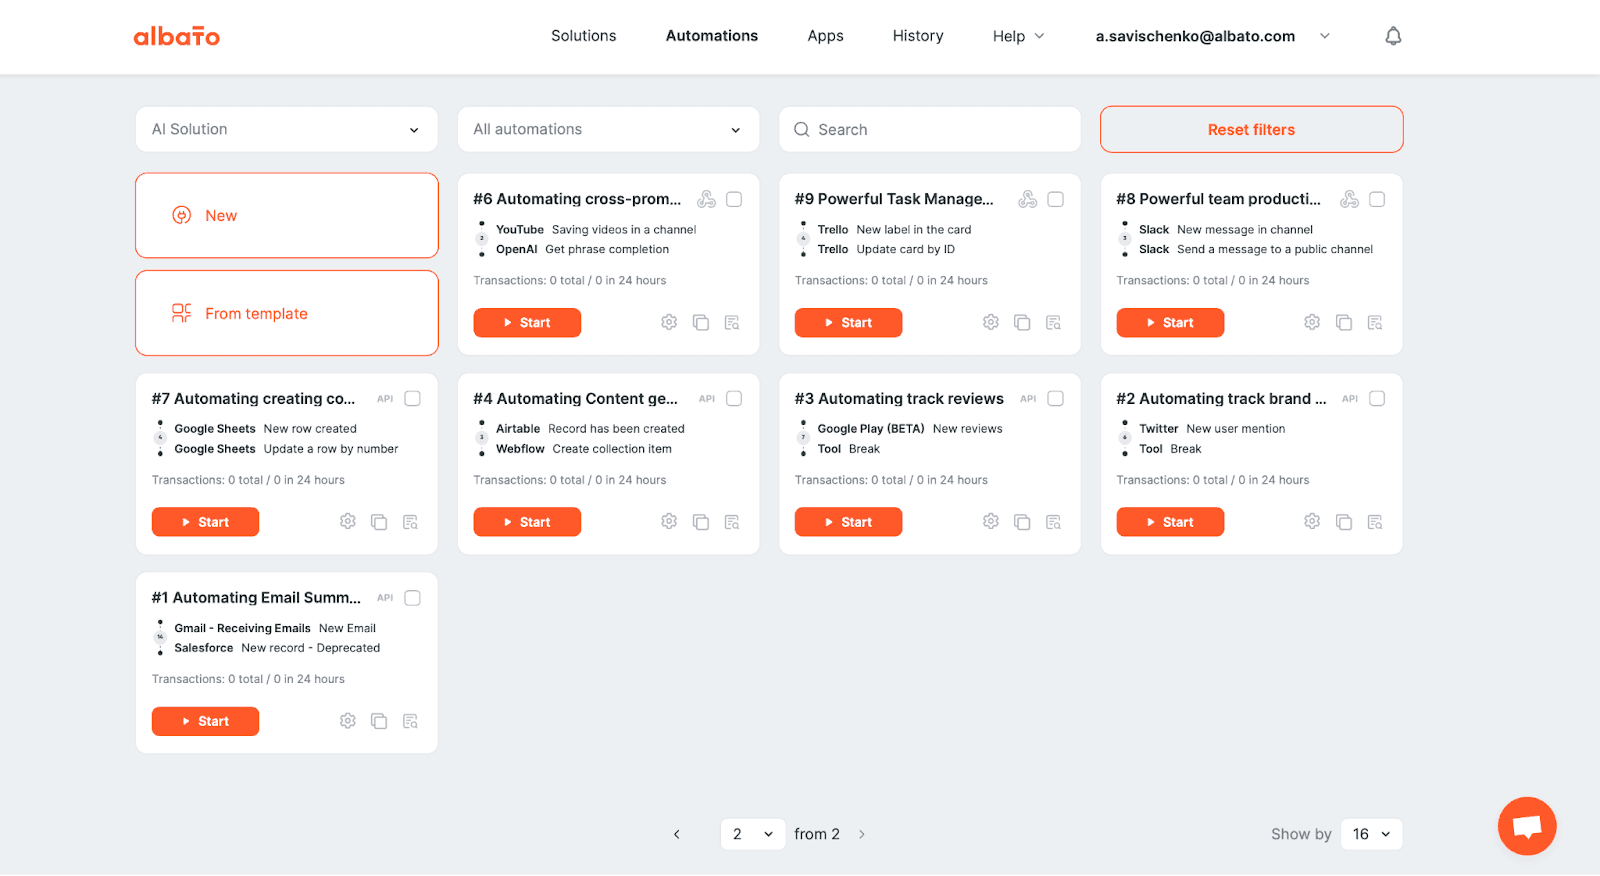Click into the Search field
Image resolution: width=1600 pixels, height=876 pixels.
929,129
